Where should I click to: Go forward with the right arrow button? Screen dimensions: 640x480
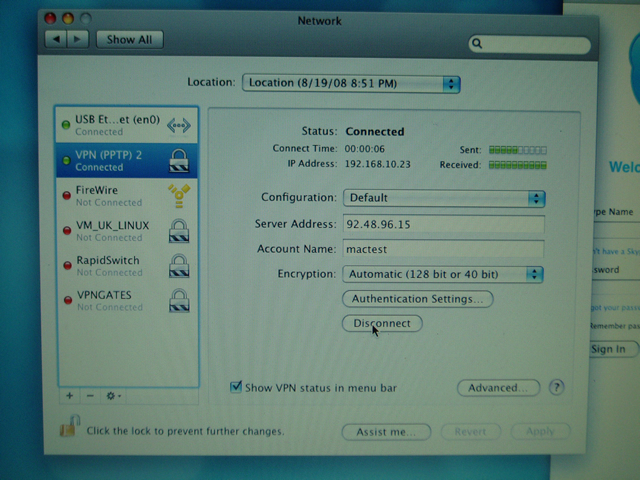(x=78, y=40)
